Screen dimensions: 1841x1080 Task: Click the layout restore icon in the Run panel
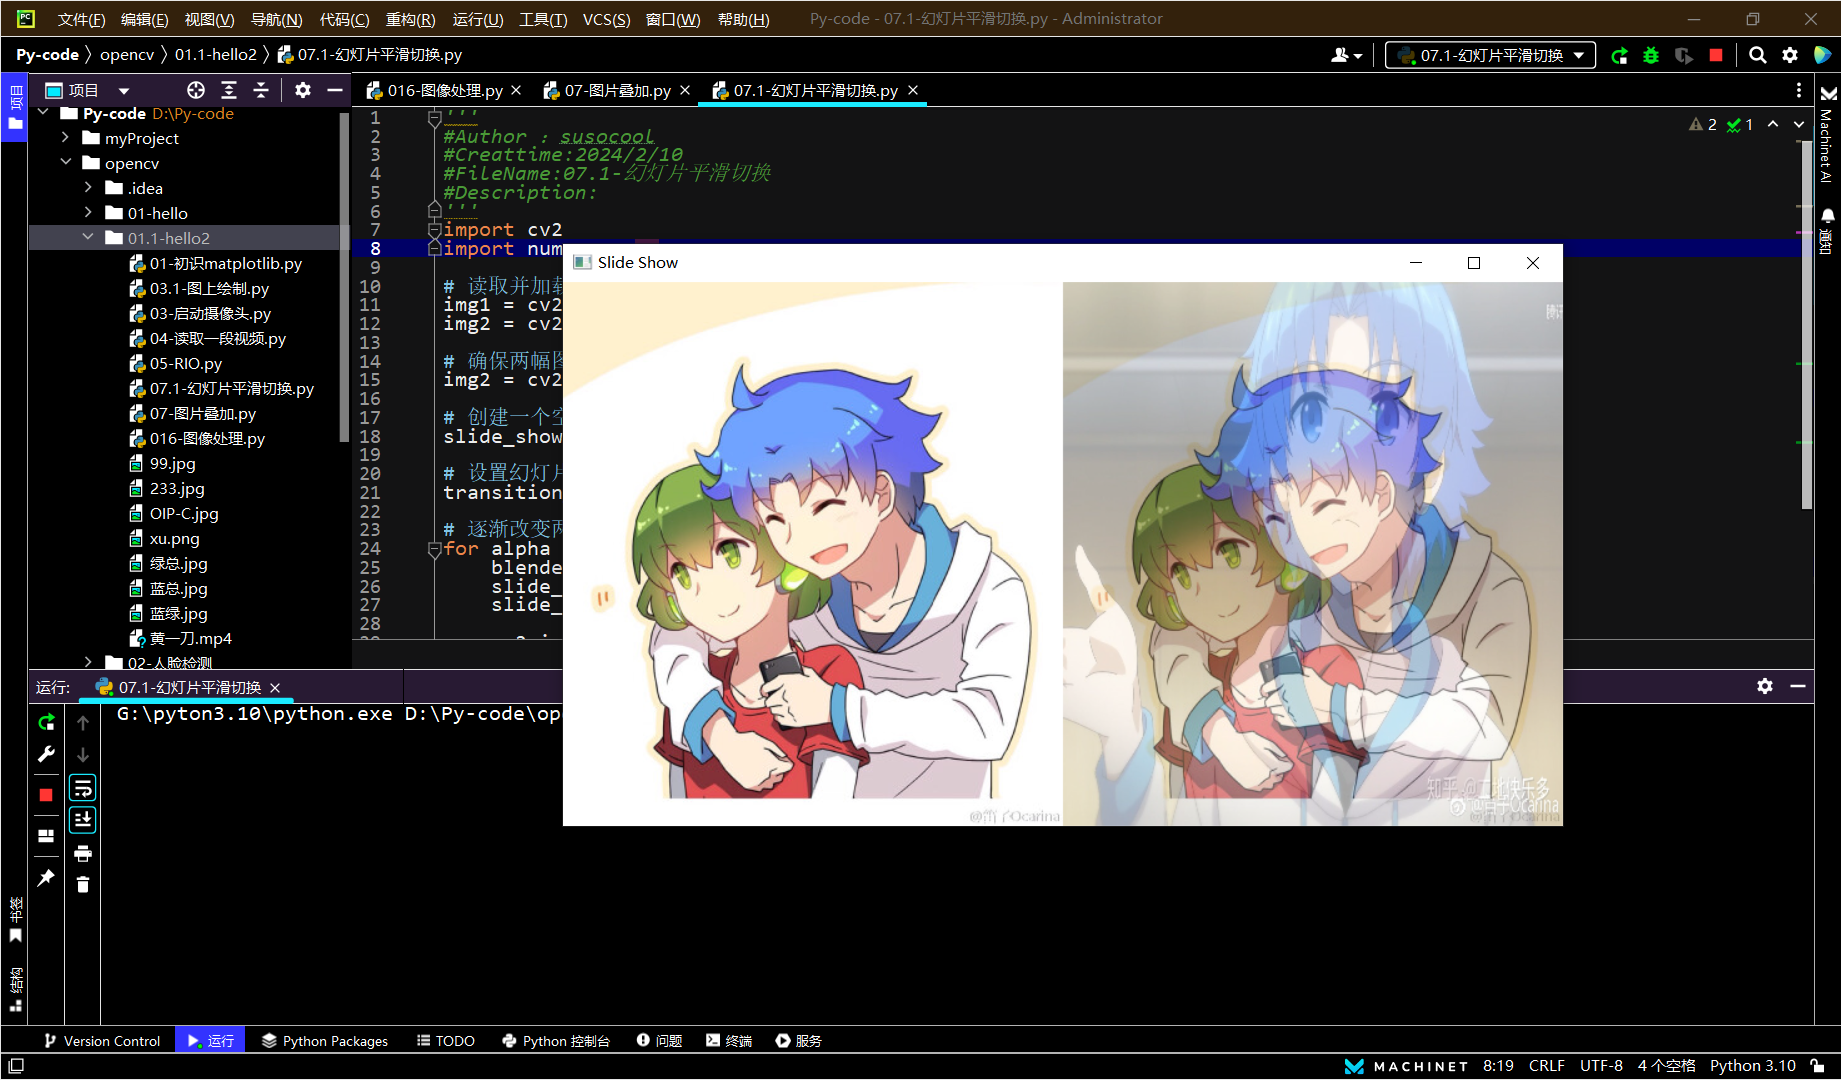46,836
